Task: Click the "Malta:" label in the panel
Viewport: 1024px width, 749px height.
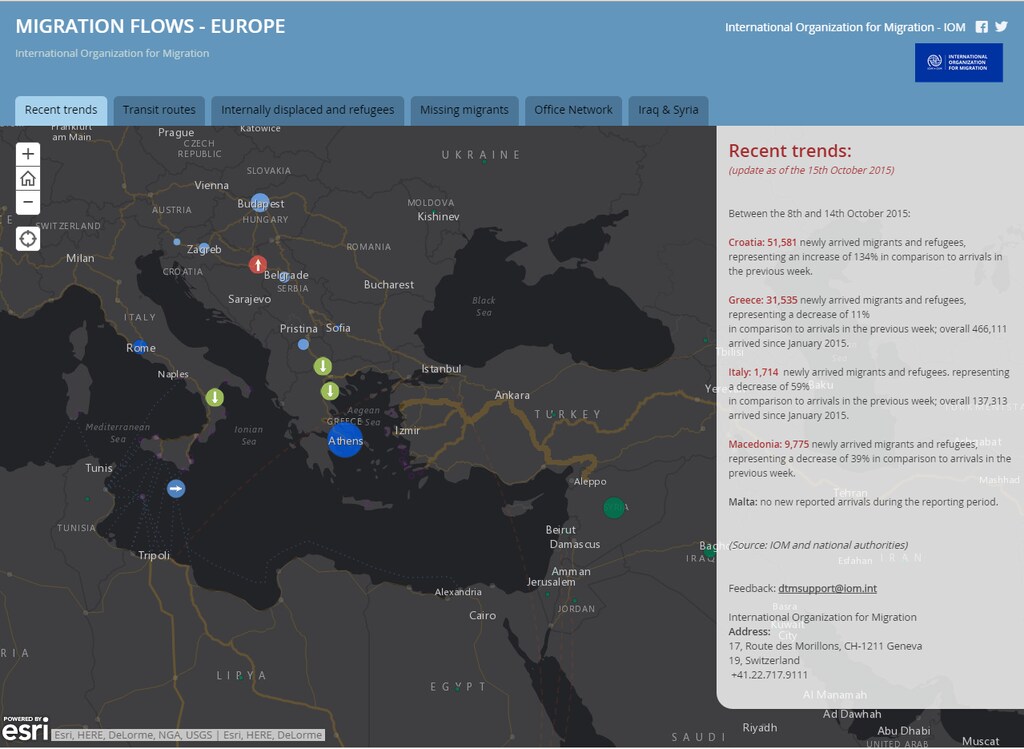Action: click(743, 502)
